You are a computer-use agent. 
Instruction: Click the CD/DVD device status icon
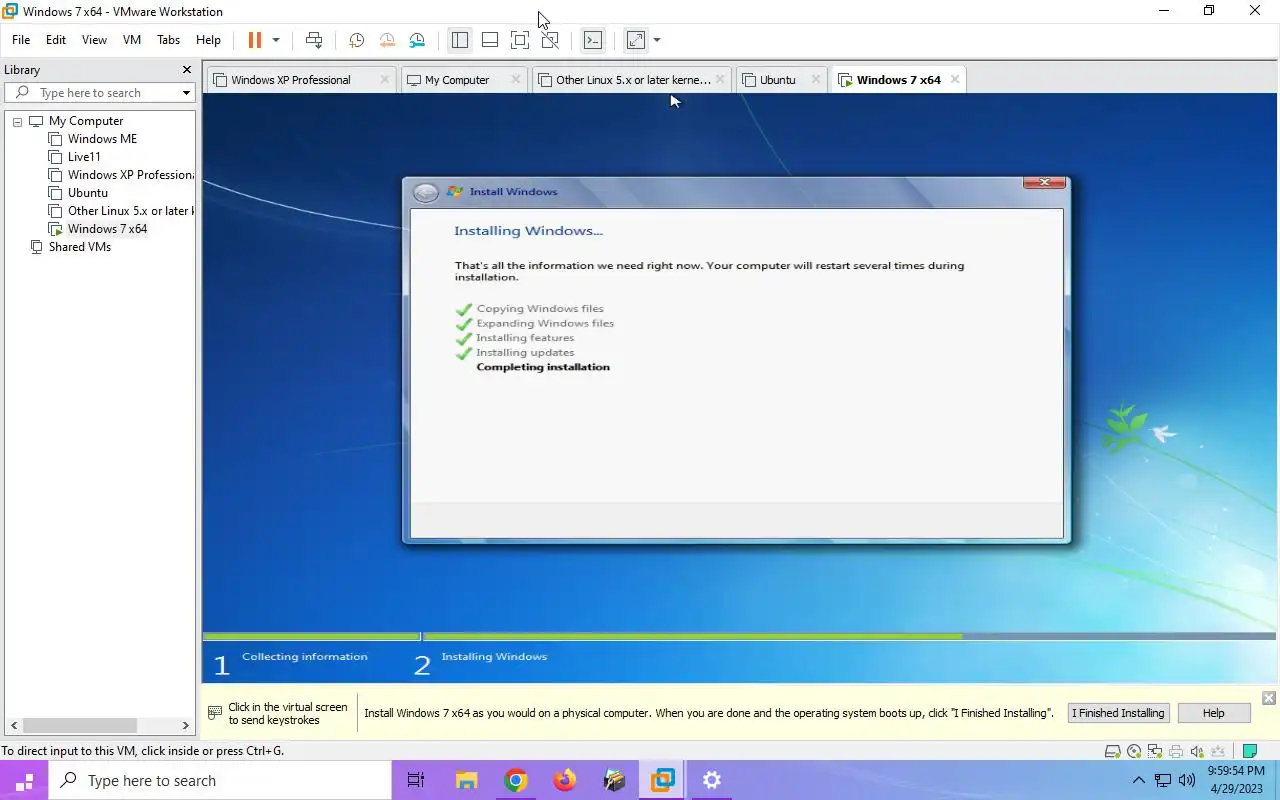[x=1134, y=752]
